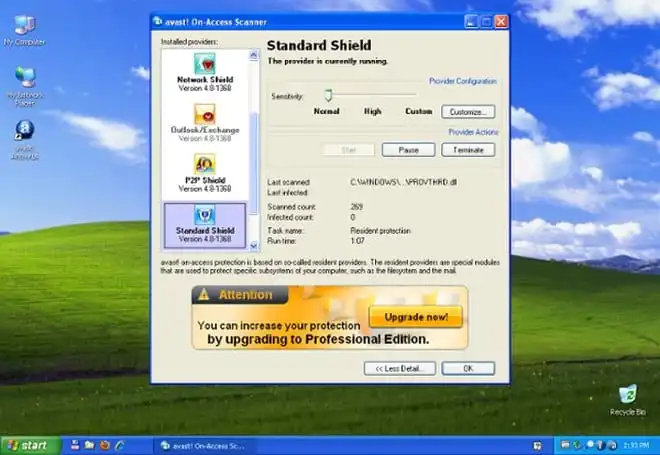Collapse details with Less Detail button
Viewport: 660px width, 455px height.
click(x=399, y=368)
